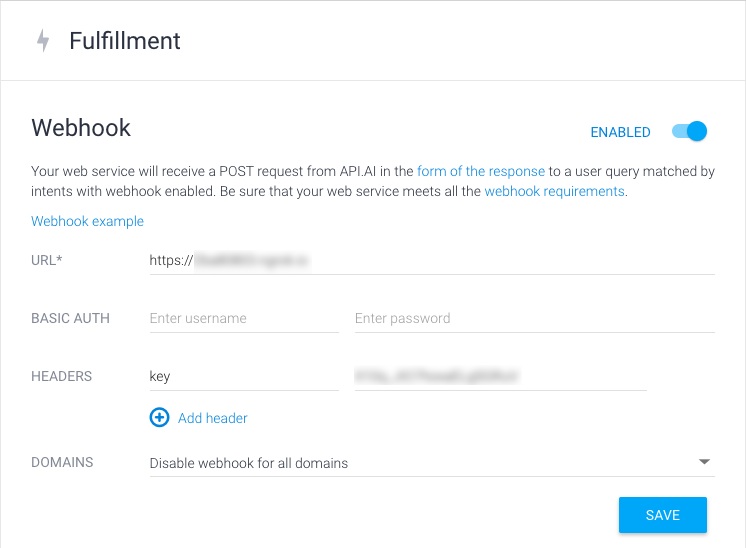746x548 pixels.
Task: Open the Webhook example link
Action: click(x=88, y=221)
